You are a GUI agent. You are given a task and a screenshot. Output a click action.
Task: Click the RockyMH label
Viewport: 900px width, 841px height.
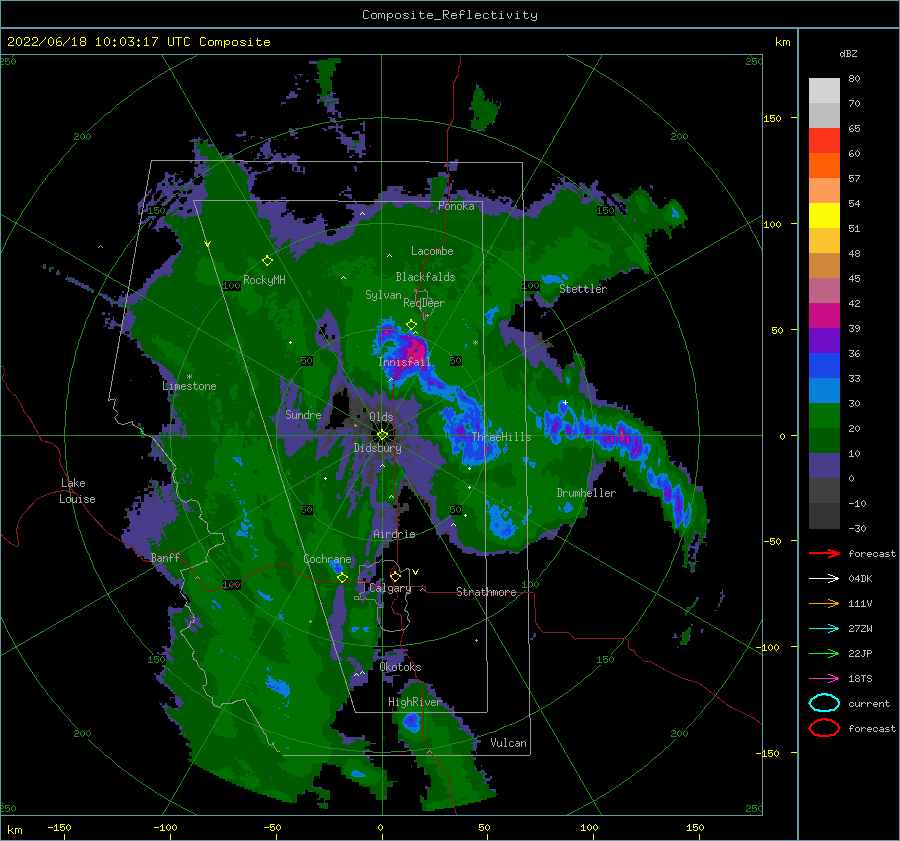pos(264,280)
